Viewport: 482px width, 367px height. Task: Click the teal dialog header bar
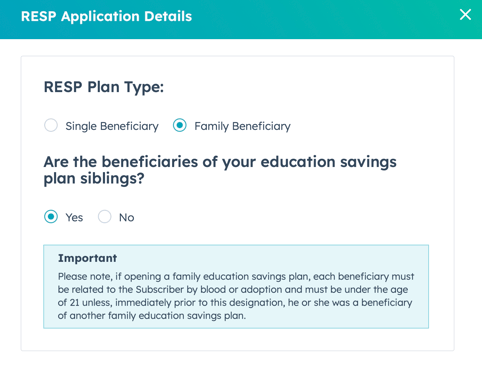tap(241, 19)
